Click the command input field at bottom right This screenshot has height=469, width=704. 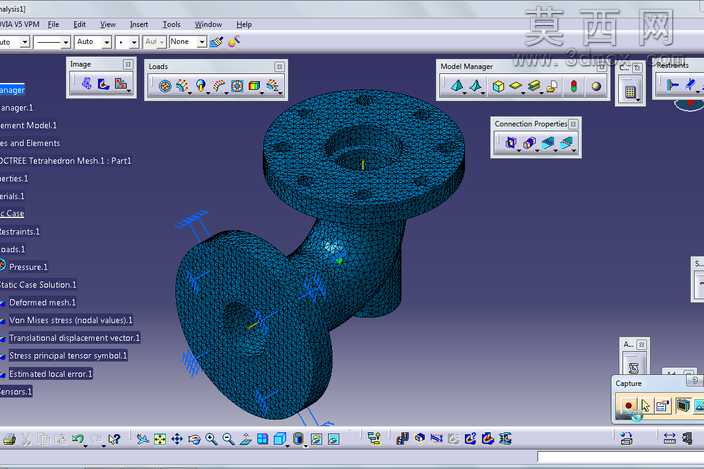coord(620,457)
